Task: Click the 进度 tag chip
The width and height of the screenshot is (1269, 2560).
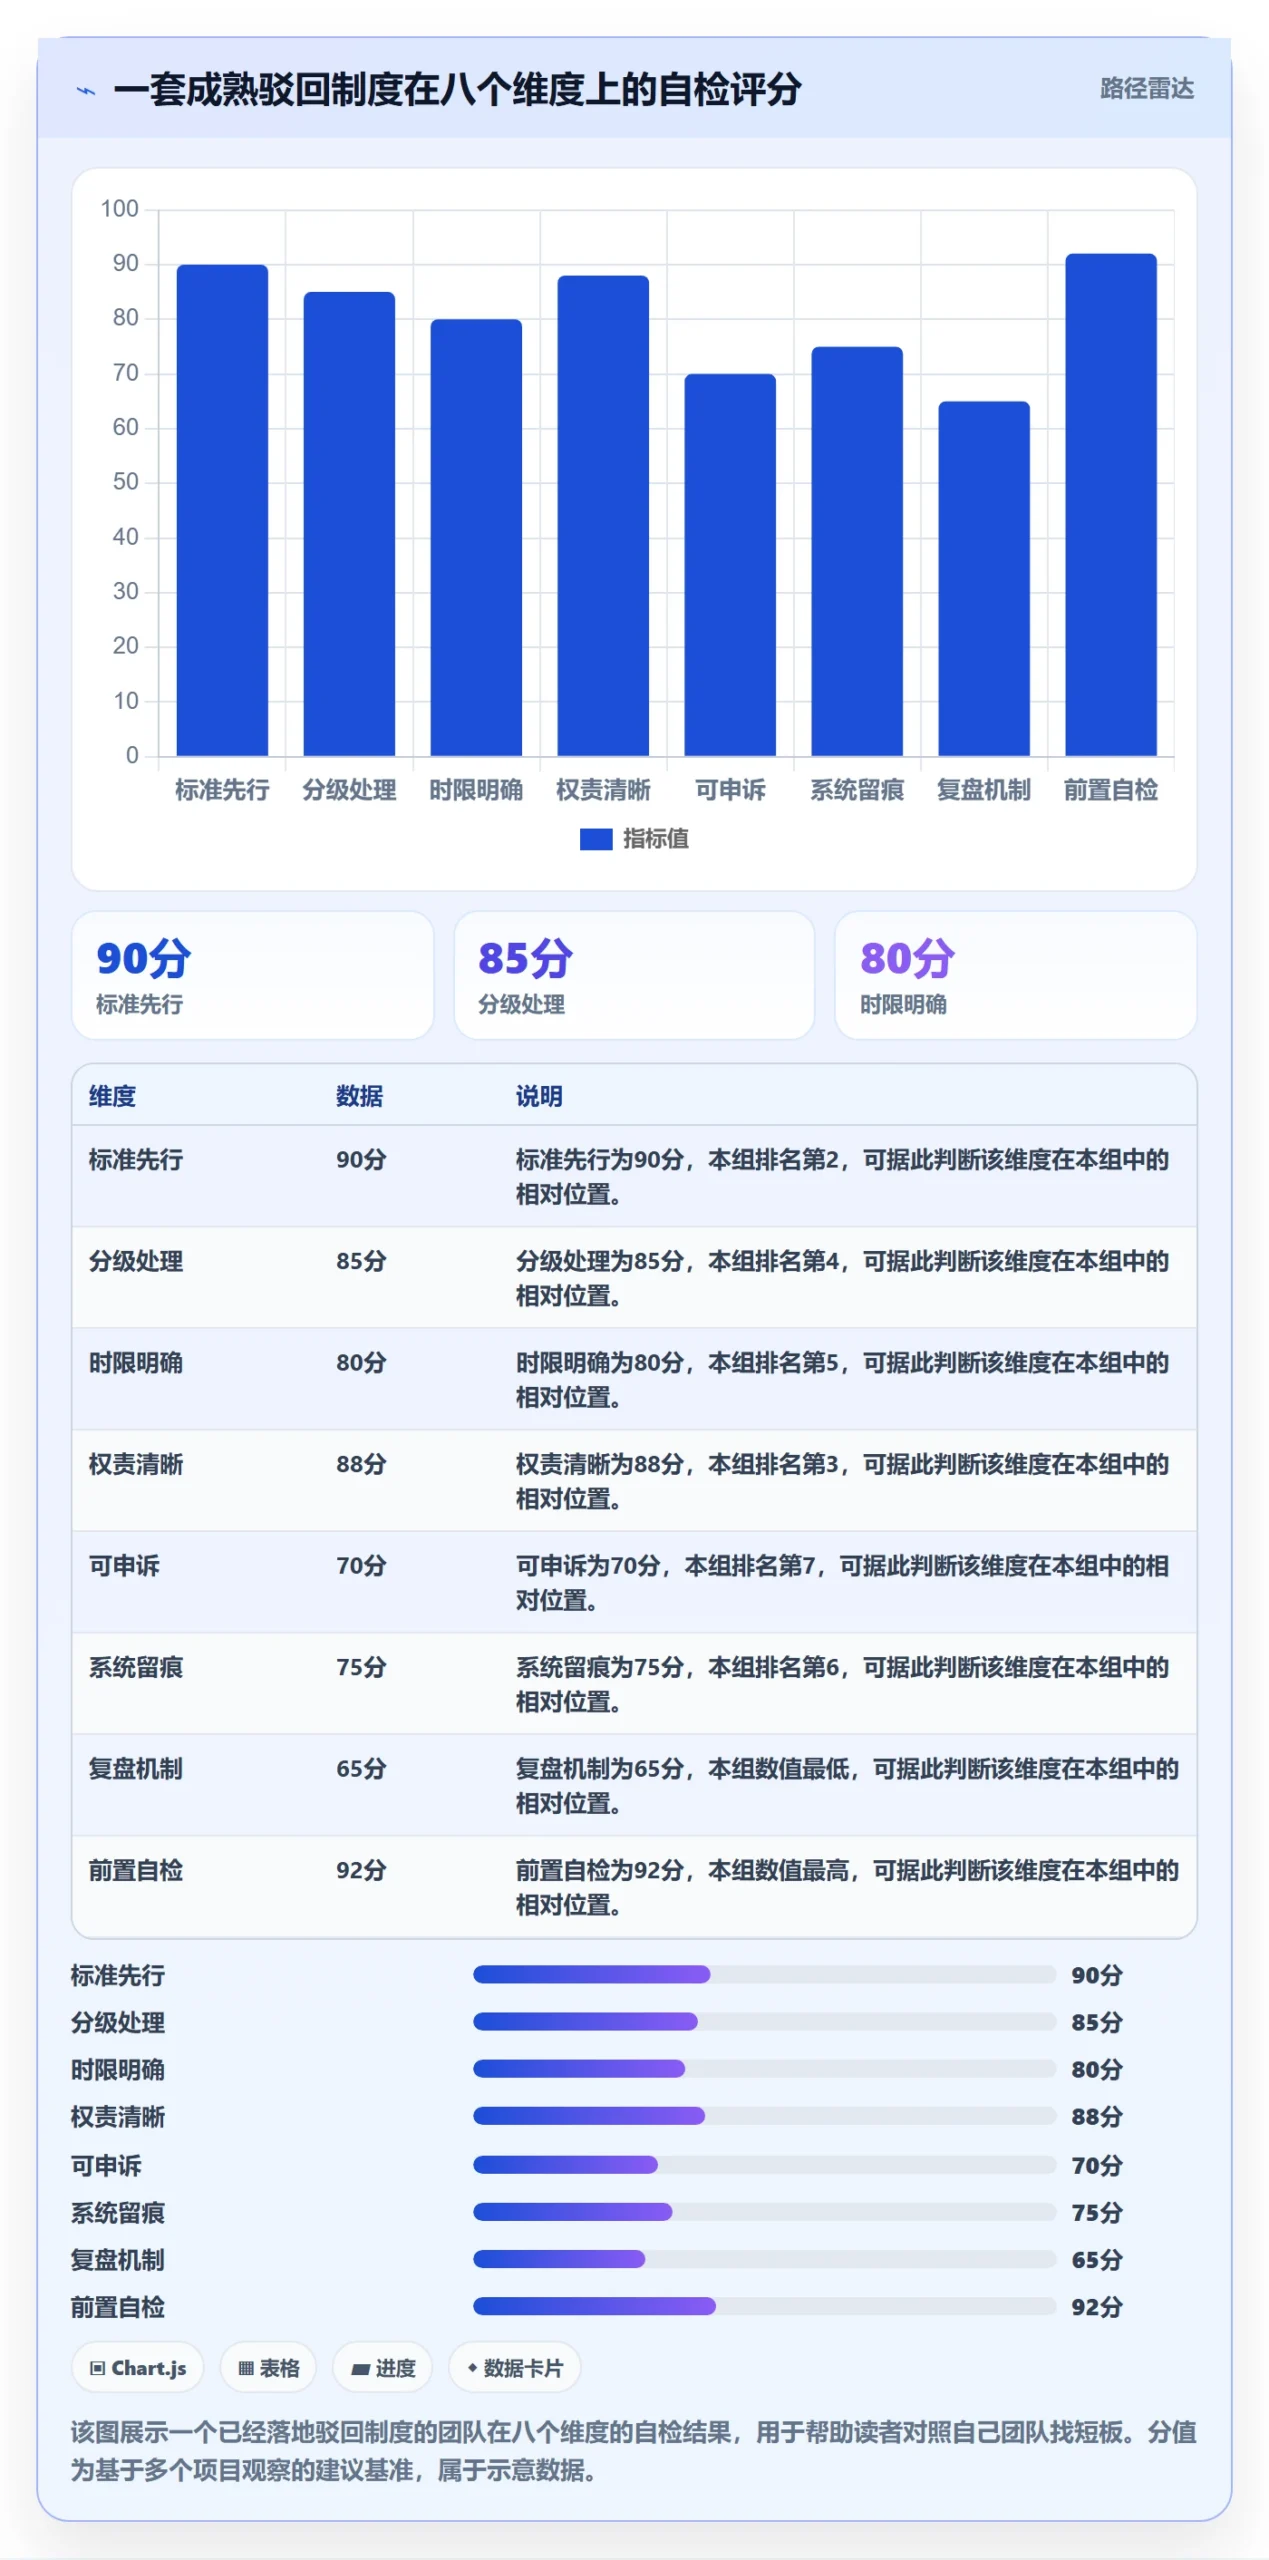Action: coord(383,2368)
